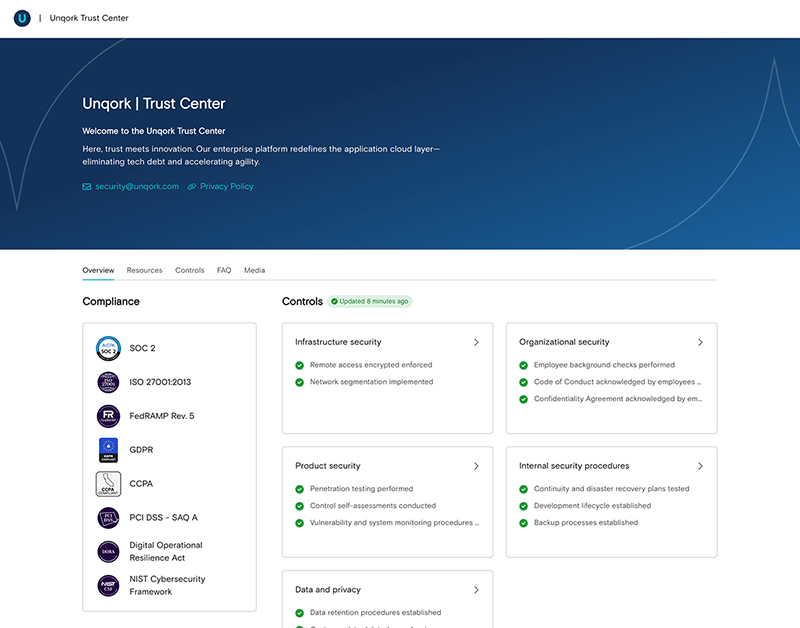The width and height of the screenshot is (800, 628).
Task: Open the FAQ tab
Action: click(x=224, y=270)
